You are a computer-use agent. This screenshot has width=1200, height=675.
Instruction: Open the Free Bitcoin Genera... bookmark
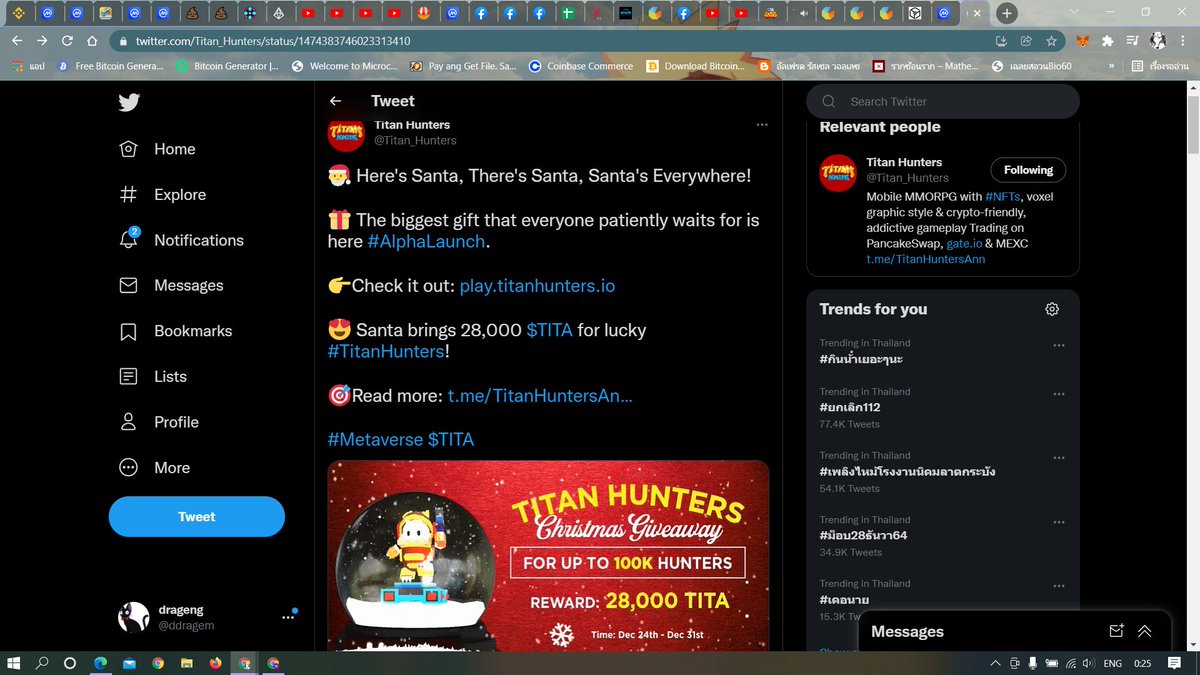click(110, 66)
